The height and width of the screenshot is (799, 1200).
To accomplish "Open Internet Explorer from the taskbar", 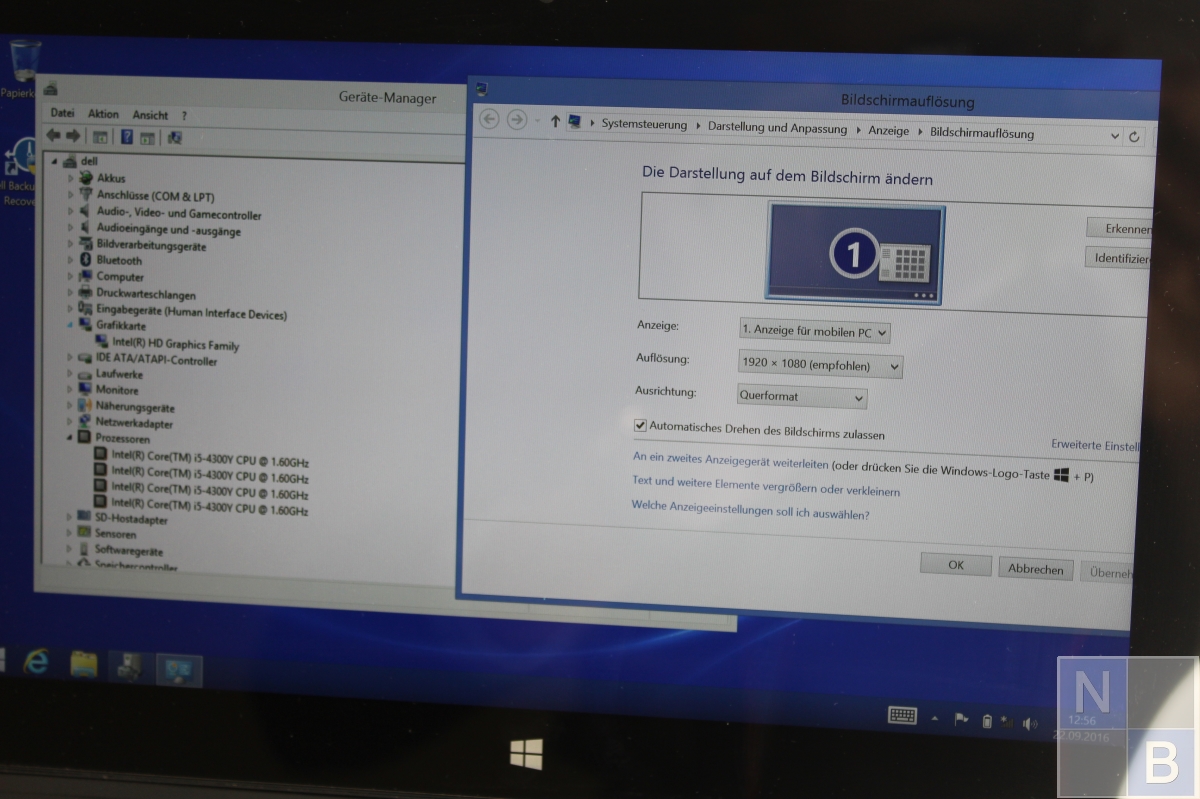I will coord(36,660).
